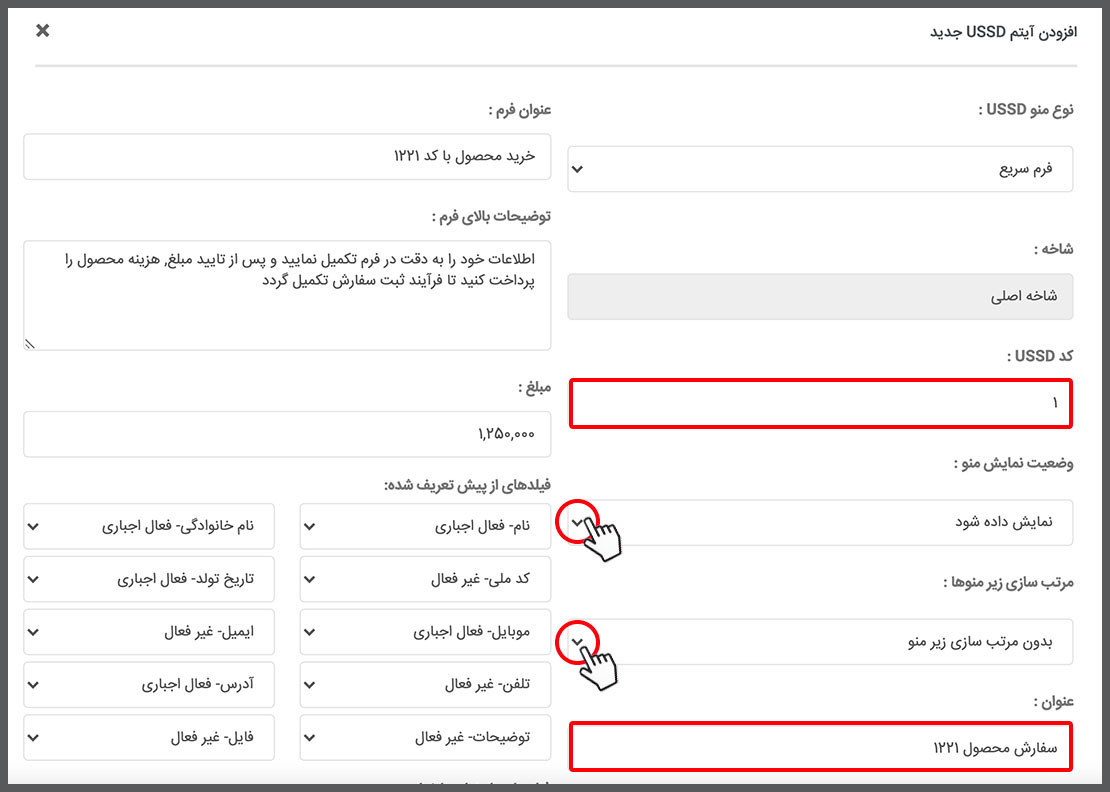Click the کد USSD input field
The width and height of the screenshot is (1110, 792).
[820, 404]
